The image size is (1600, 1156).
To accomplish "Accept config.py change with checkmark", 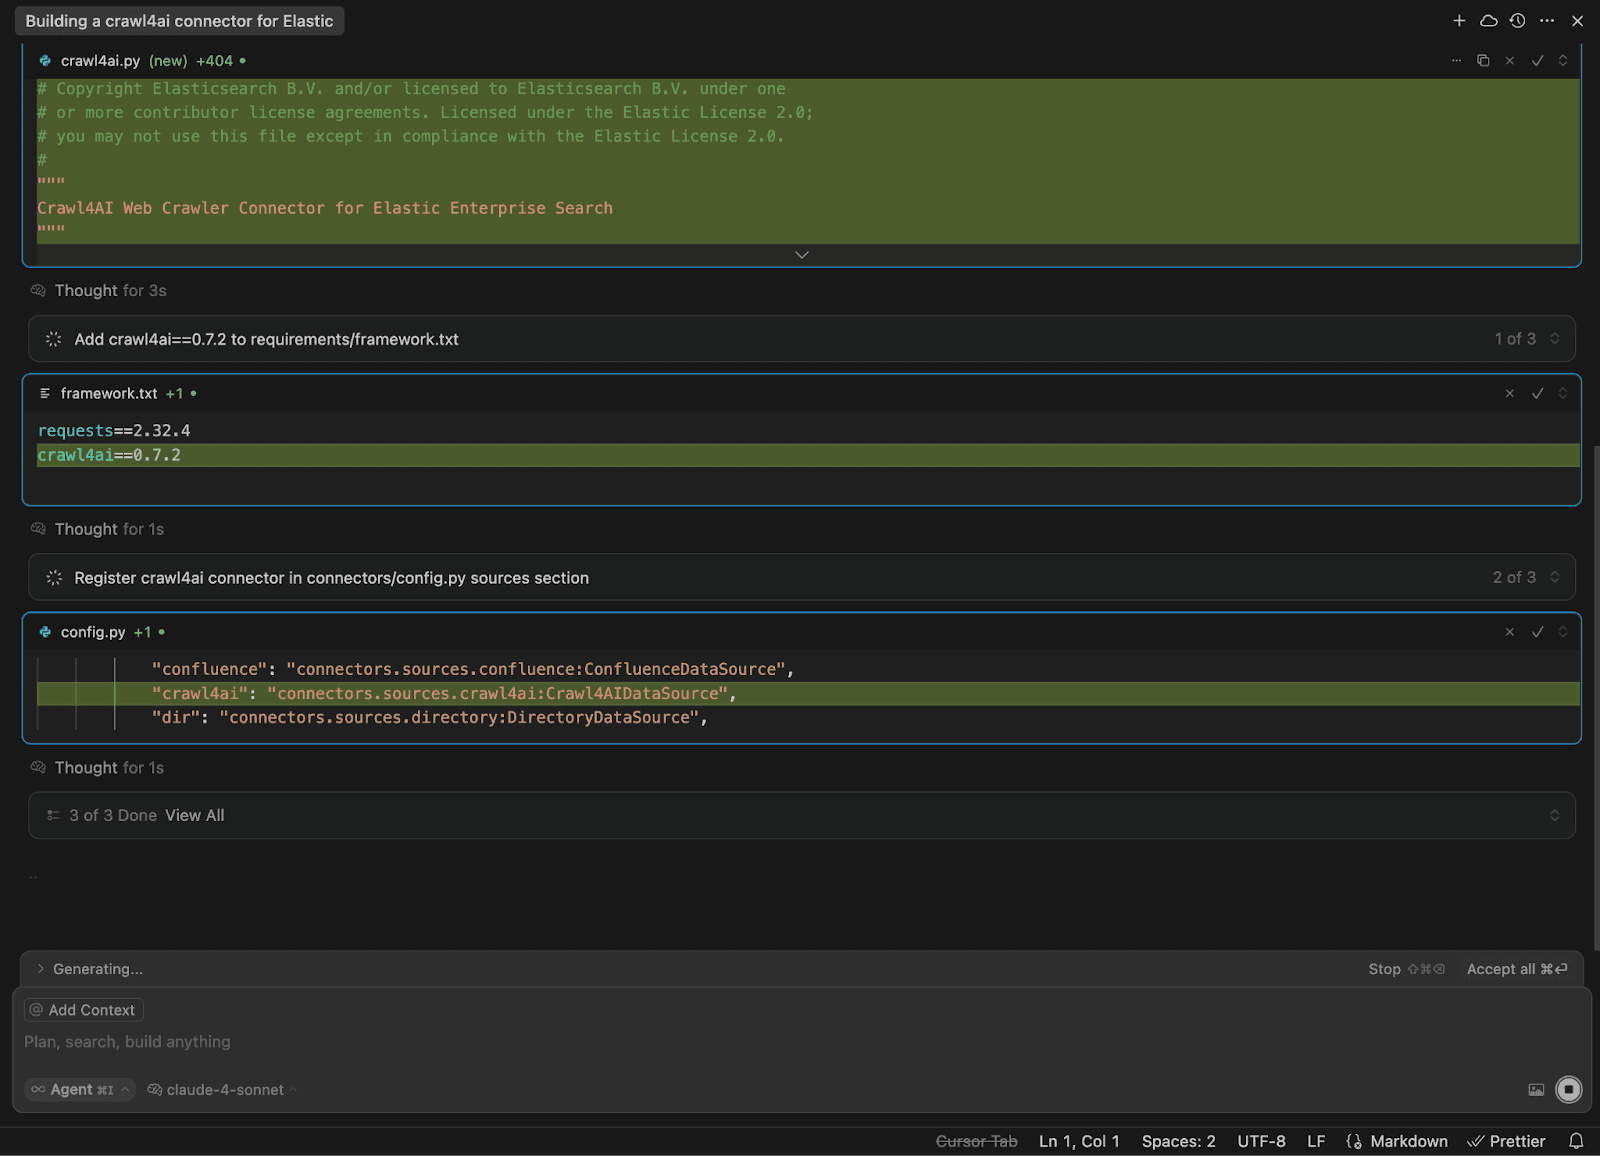I will coord(1537,632).
